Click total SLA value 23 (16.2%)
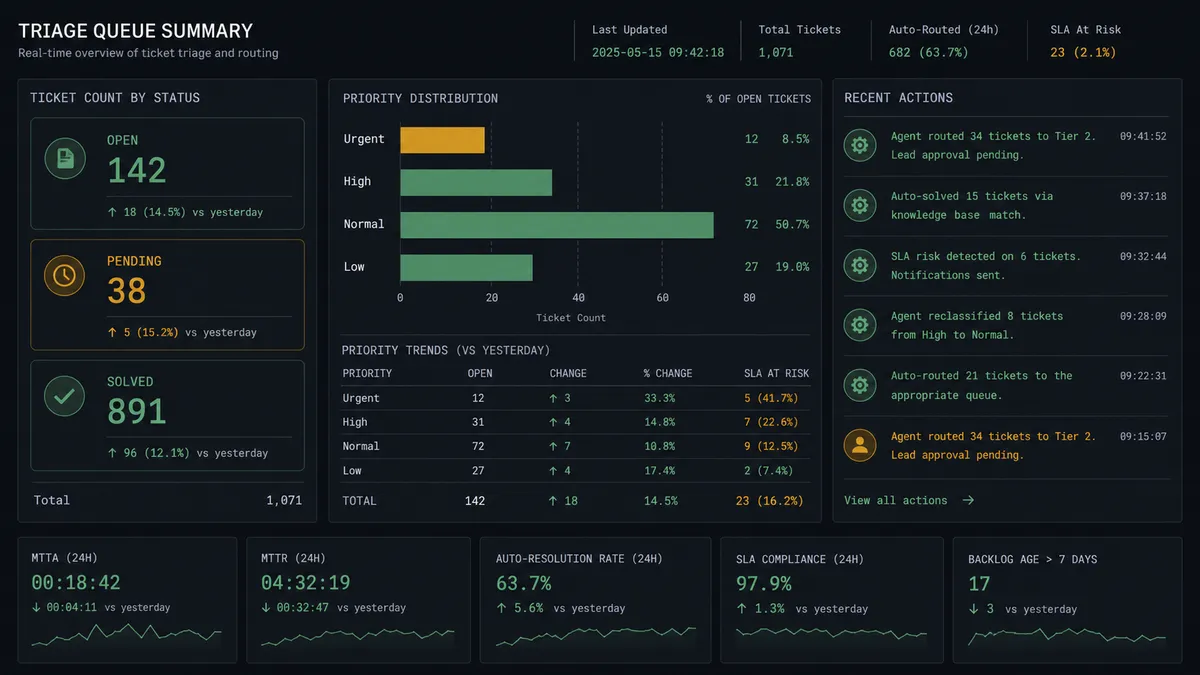 (769, 501)
